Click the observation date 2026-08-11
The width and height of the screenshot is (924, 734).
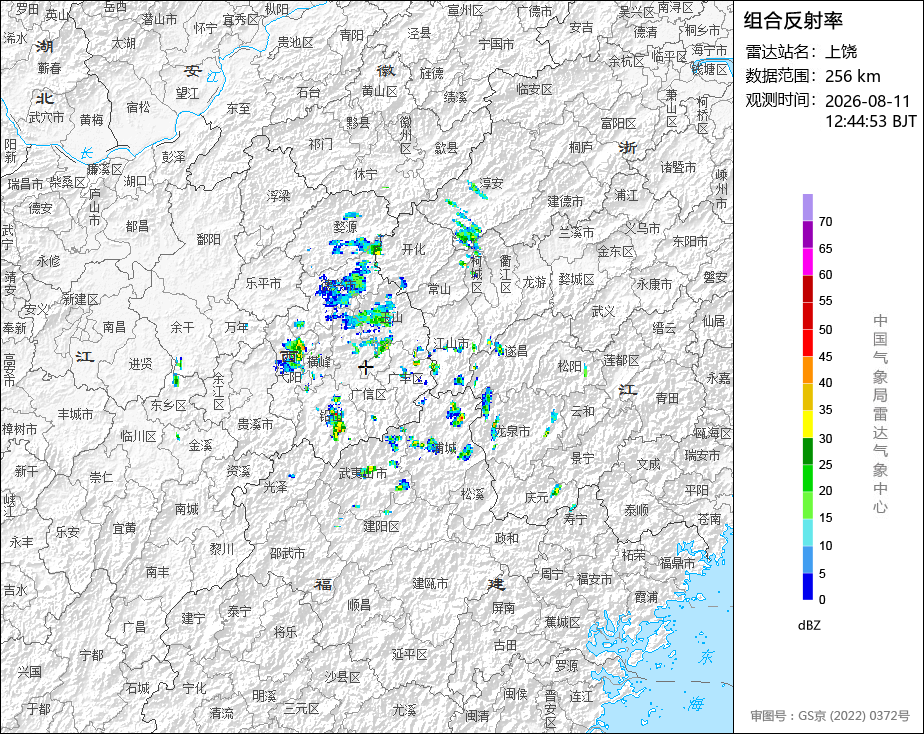[x=867, y=101]
